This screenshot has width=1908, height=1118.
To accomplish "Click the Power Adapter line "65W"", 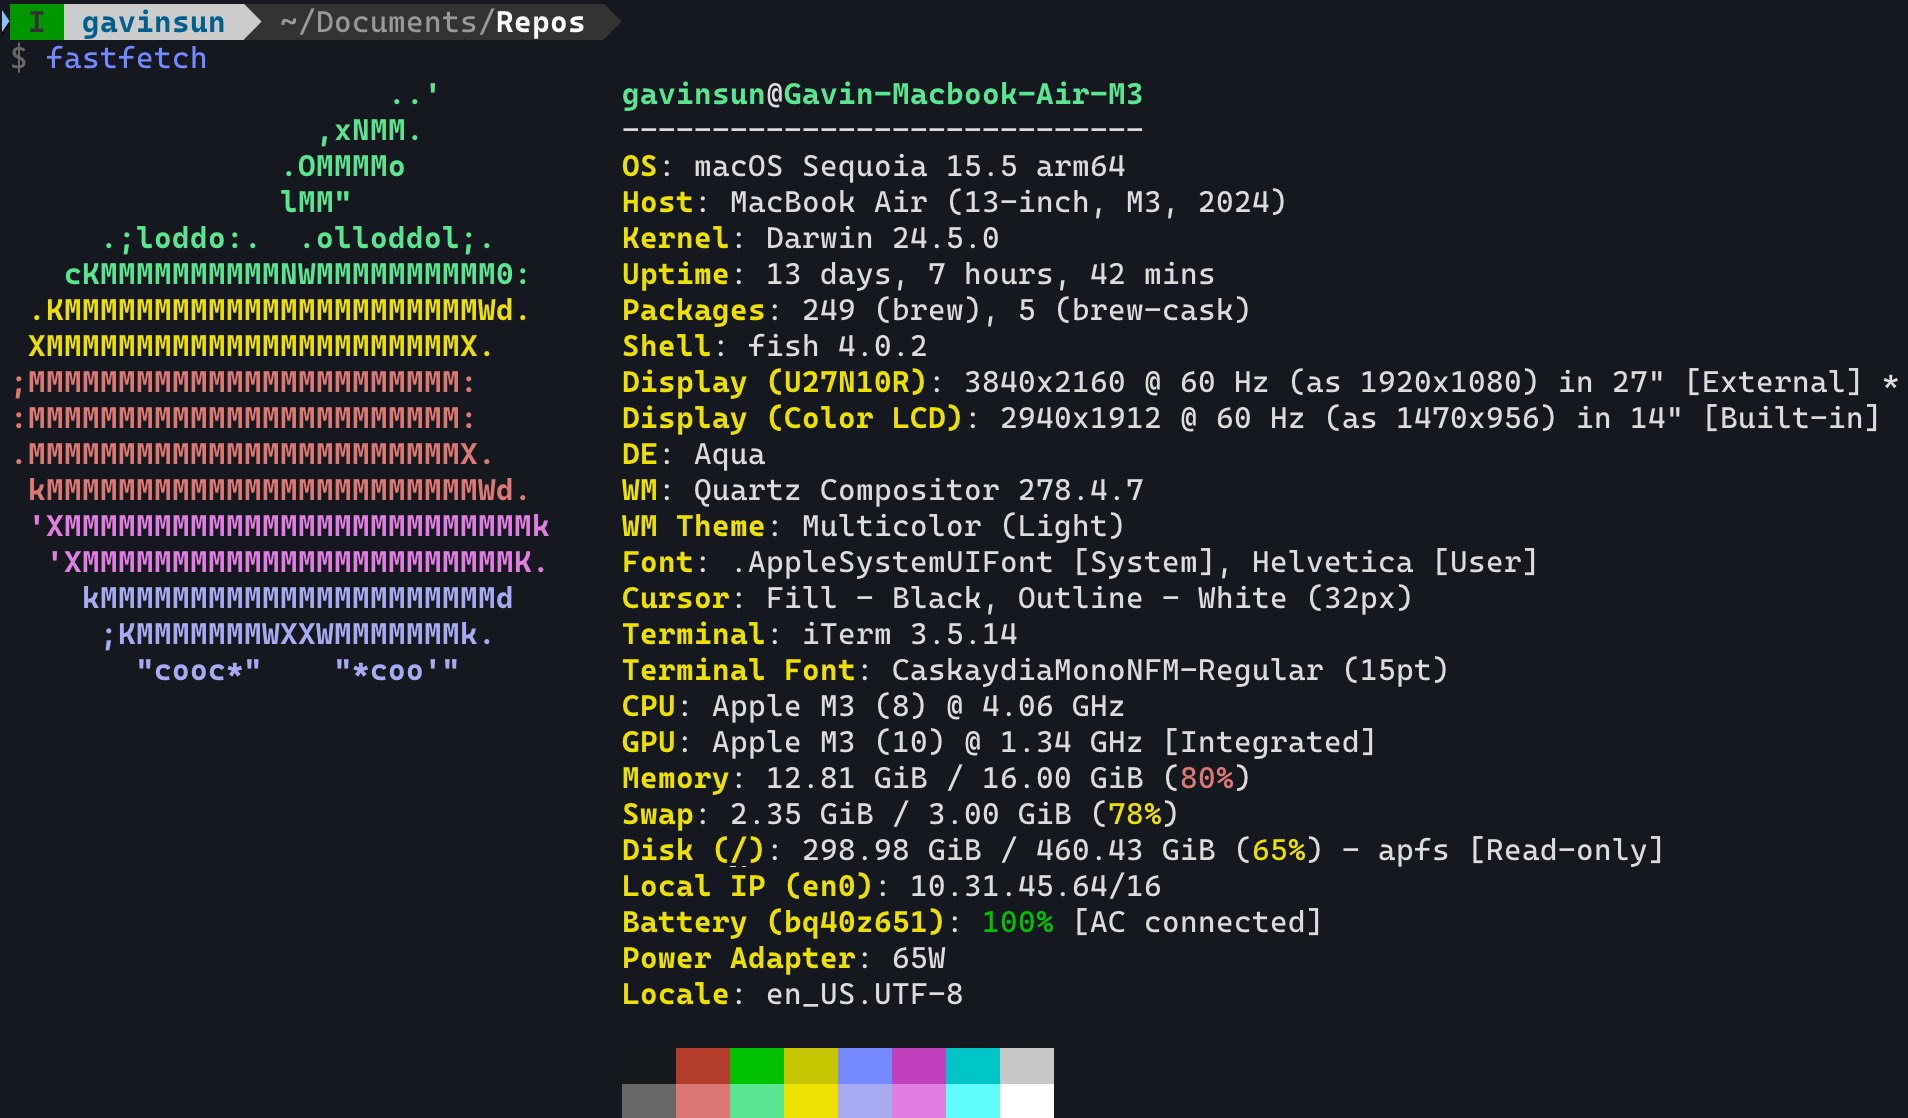I will [x=783, y=958].
